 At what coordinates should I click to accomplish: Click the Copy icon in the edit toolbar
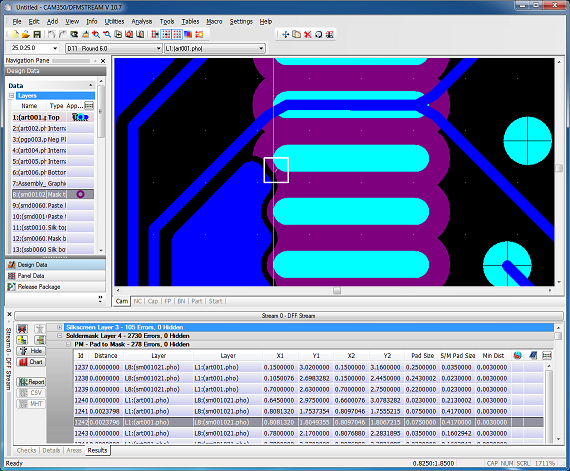pyautogui.click(x=297, y=35)
